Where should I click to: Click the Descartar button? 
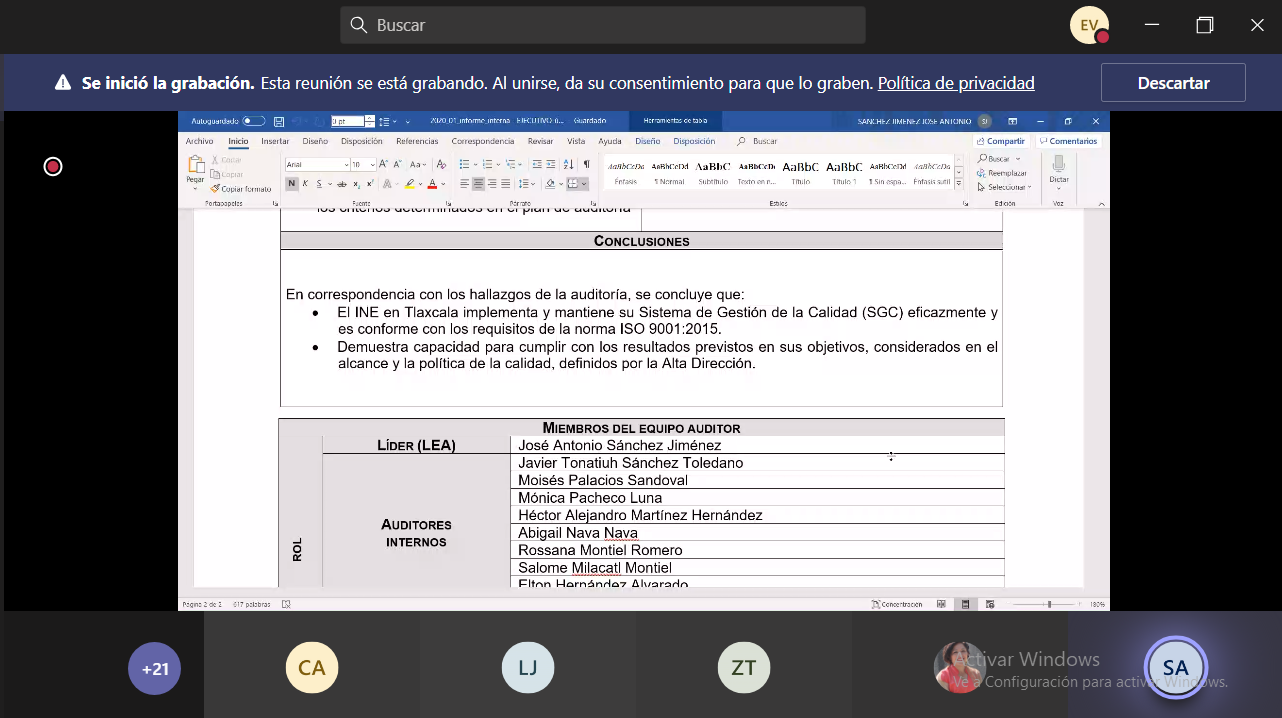click(x=1173, y=83)
